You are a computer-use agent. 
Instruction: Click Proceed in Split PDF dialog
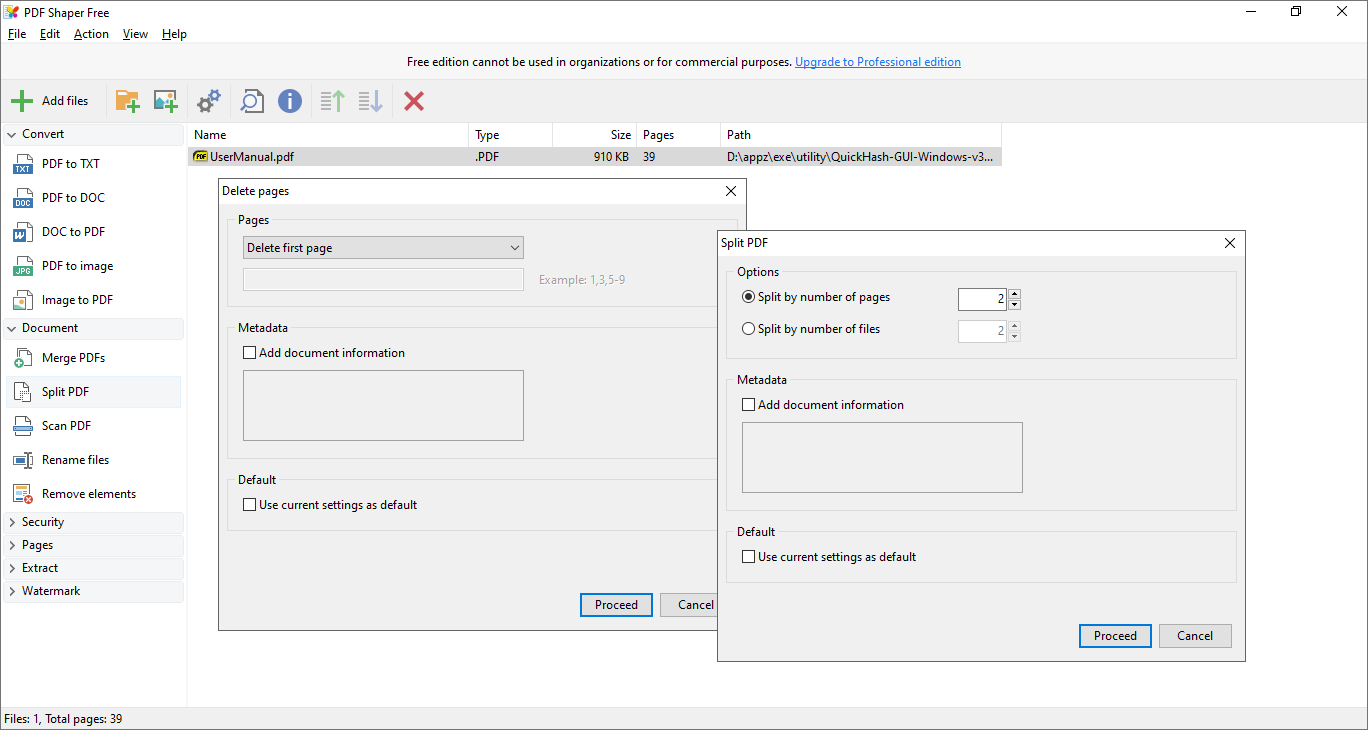pos(1115,636)
